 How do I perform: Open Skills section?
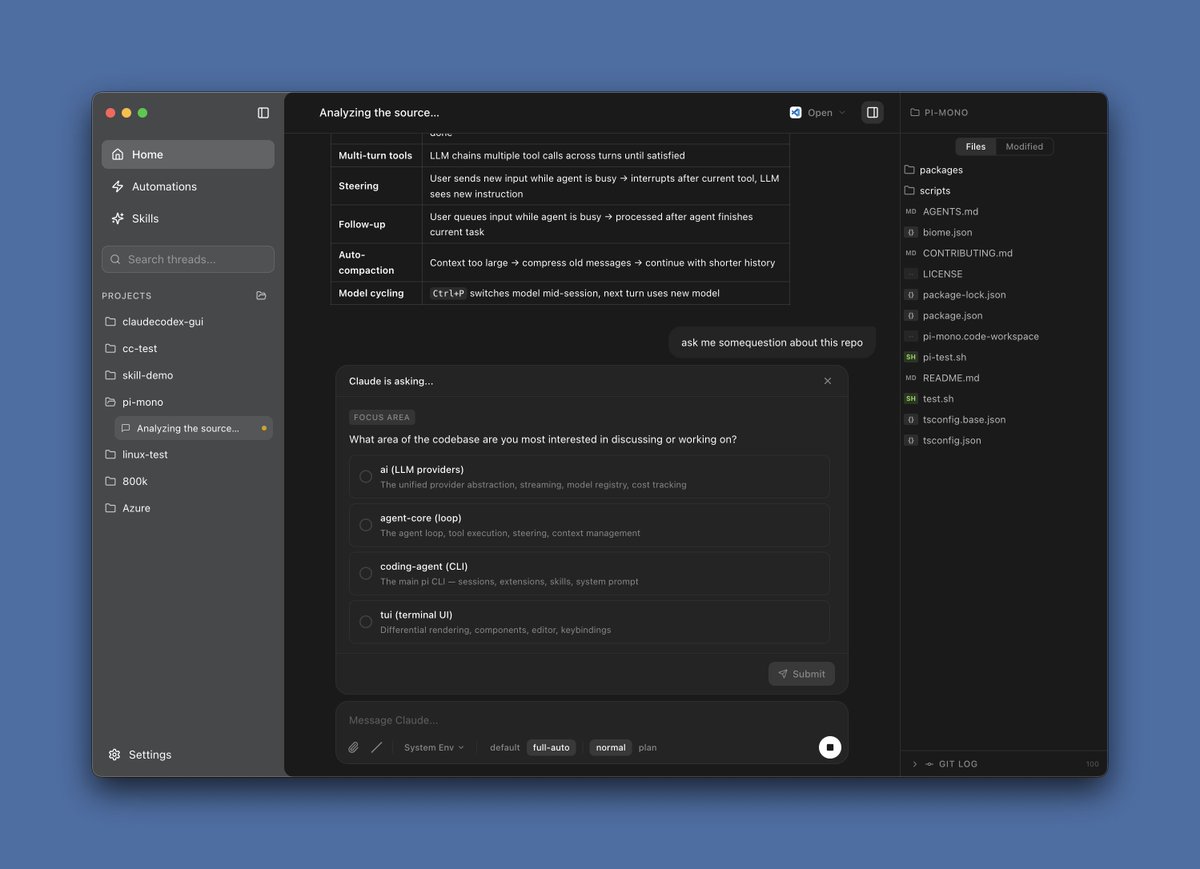click(x=188, y=218)
